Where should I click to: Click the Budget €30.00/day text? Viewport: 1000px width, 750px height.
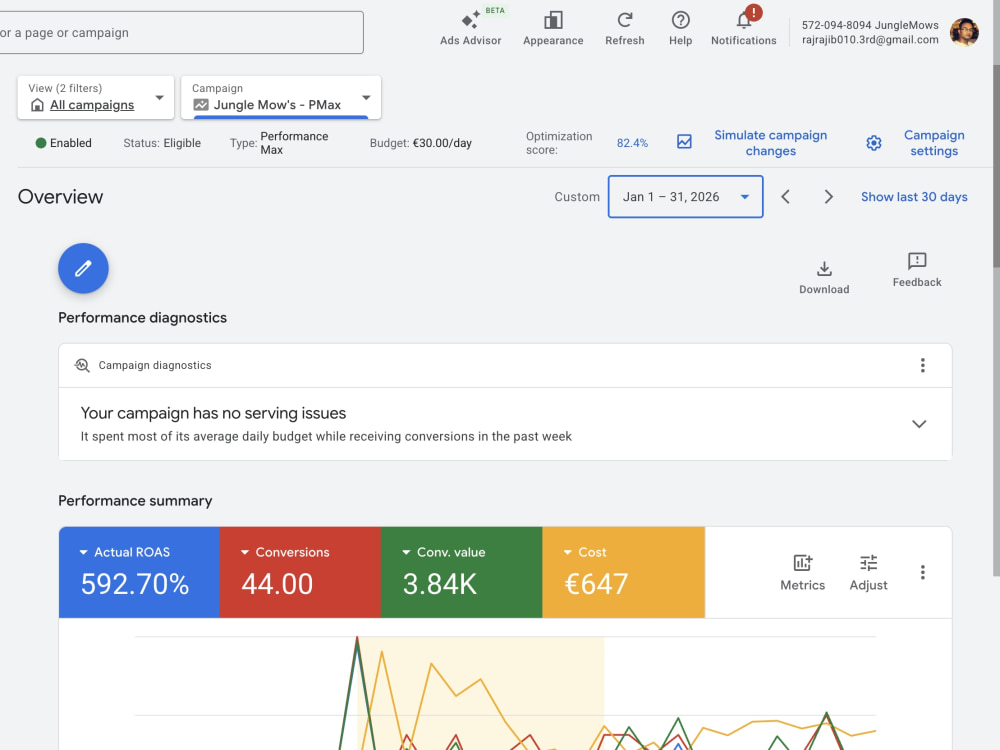[x=421, y=143]
